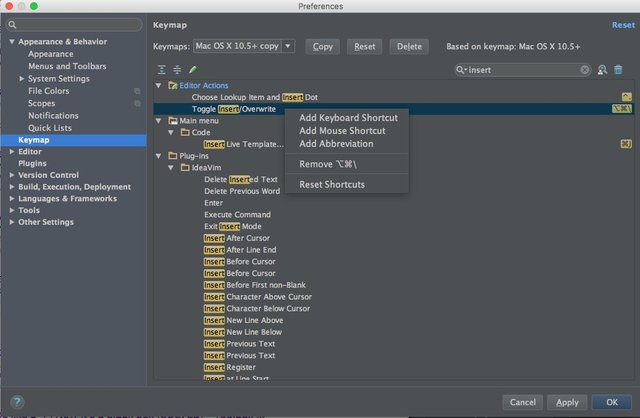This screenshot has height=418, width=640.
Task: Select Keymap in the settings sidebar
Action: 73,140
